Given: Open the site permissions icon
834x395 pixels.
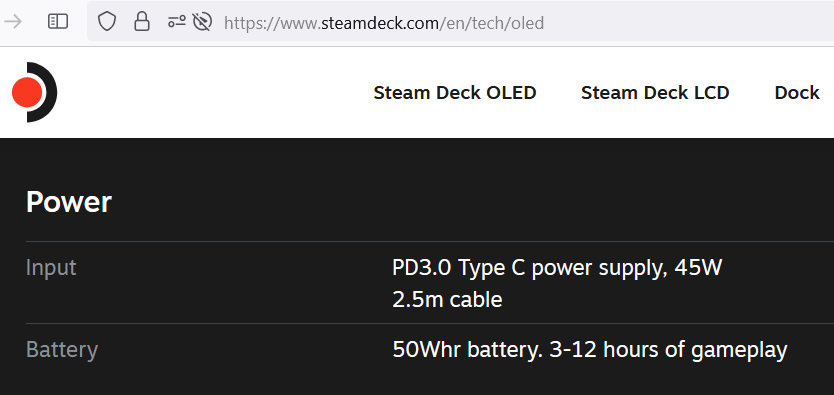Looking at the screenshot, I should pyautogui.click(x=177, y=22).
